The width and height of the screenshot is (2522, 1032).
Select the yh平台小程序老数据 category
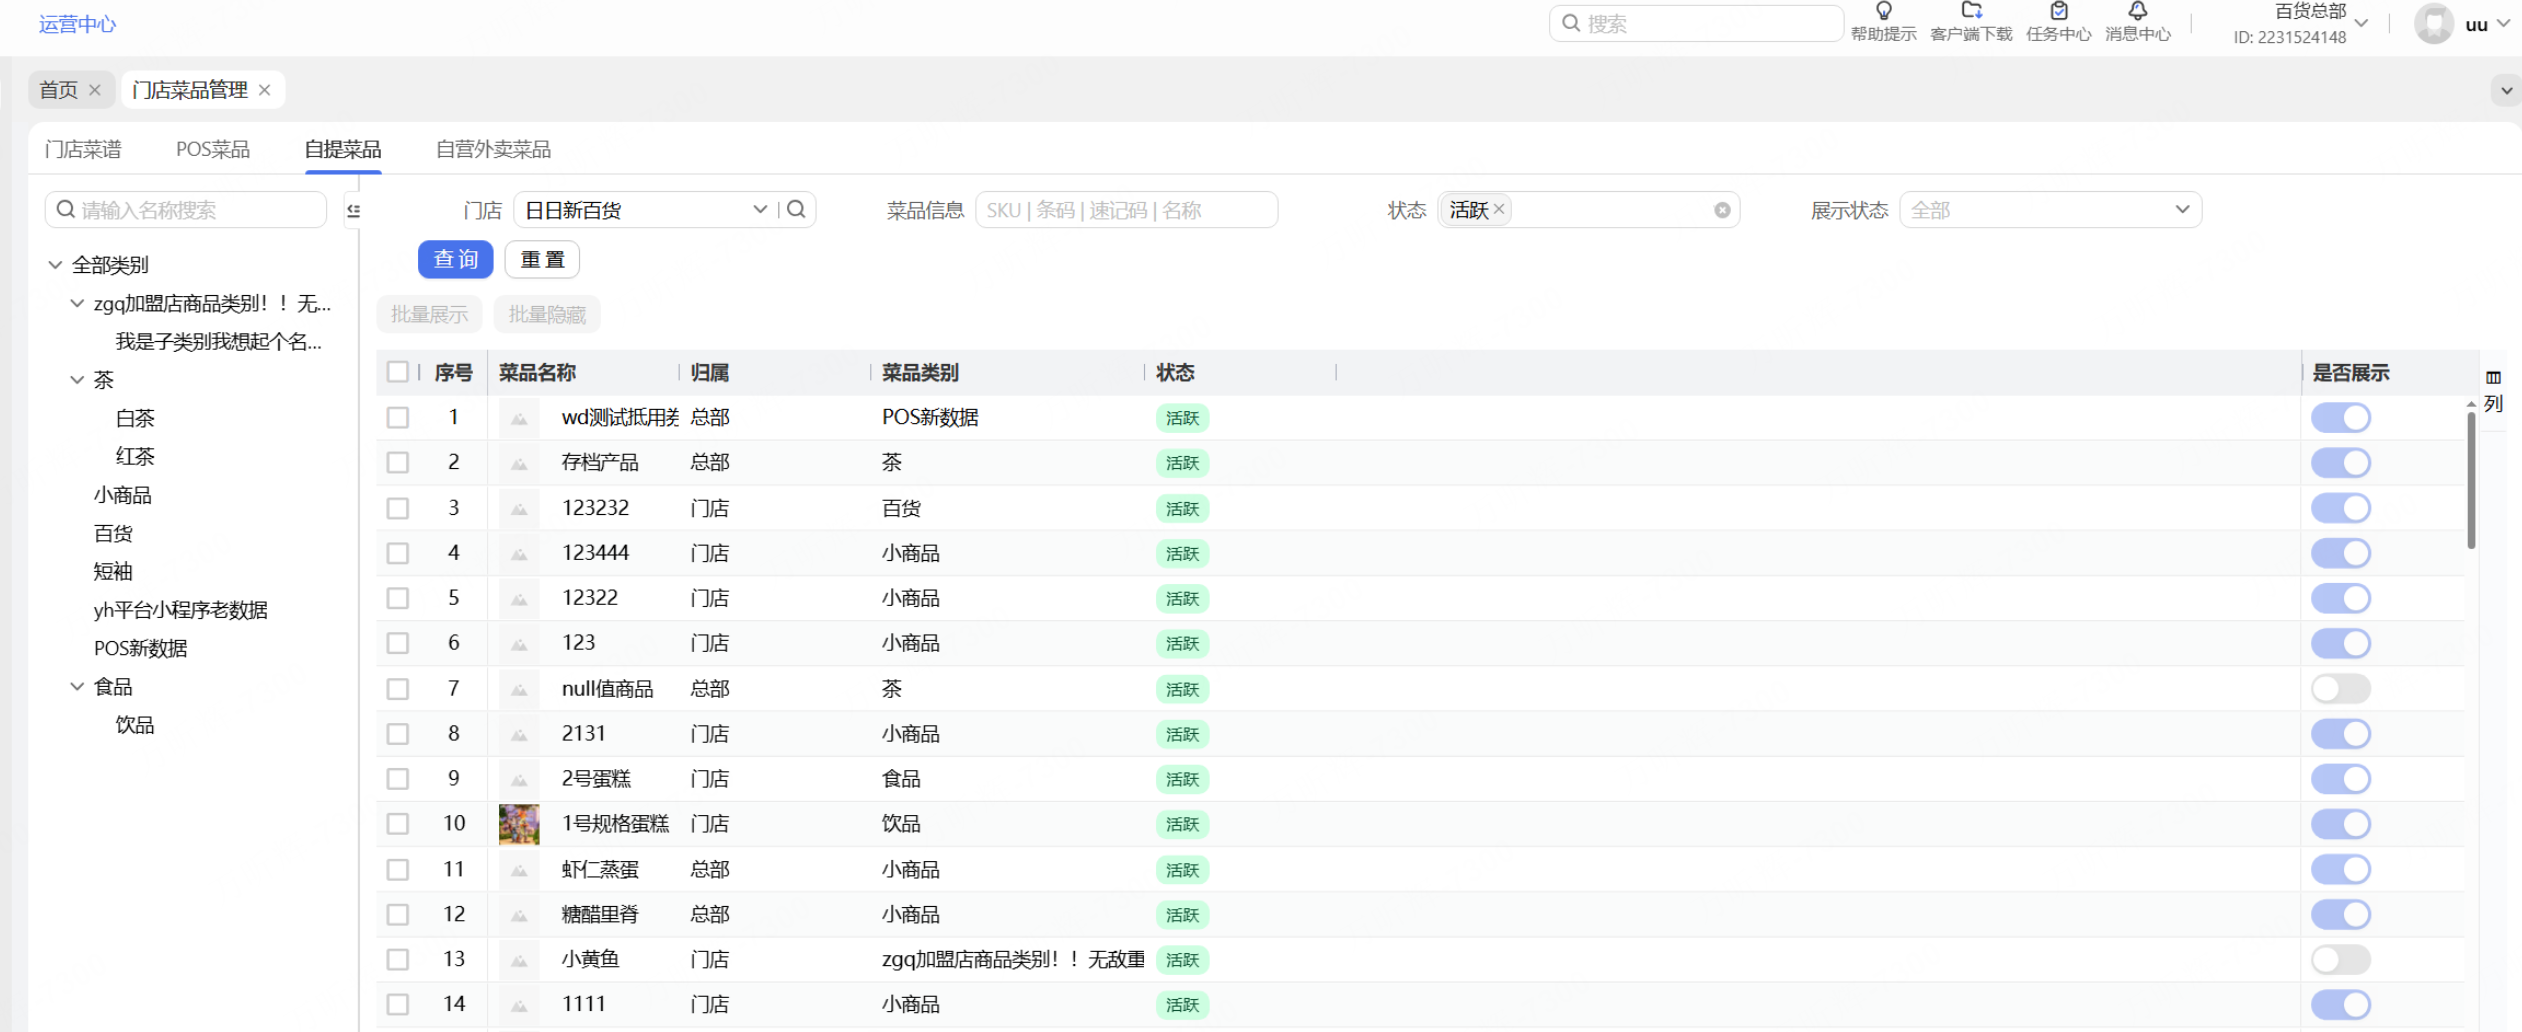click(180, 610)
